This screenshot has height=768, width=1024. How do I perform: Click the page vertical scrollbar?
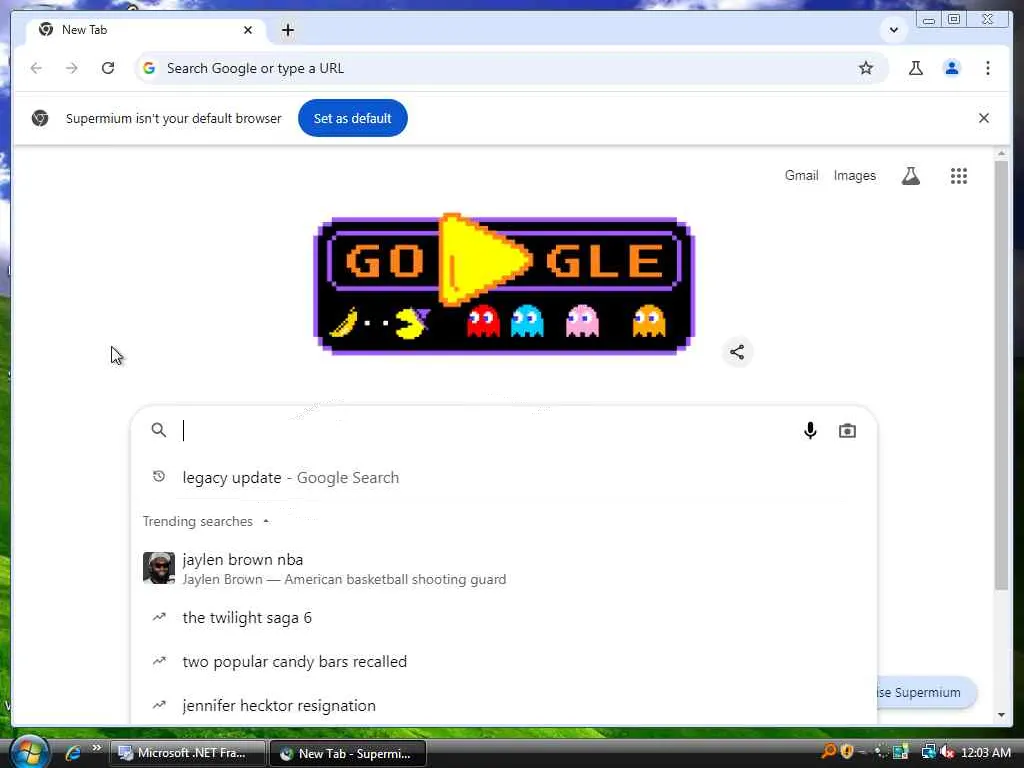pos(1001,374)
